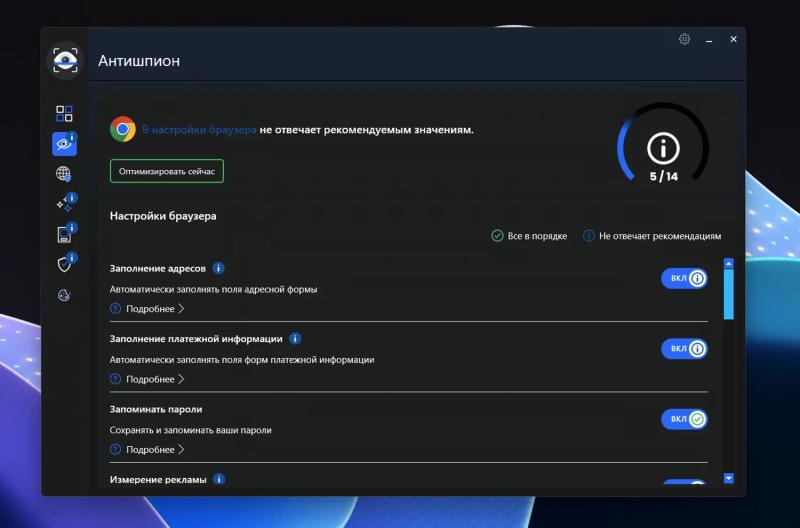Toggle the Заполнение адресов switch off

pos(684,279)
